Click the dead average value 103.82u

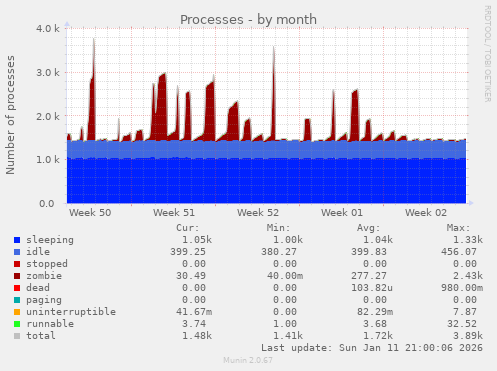click(372, 288)
